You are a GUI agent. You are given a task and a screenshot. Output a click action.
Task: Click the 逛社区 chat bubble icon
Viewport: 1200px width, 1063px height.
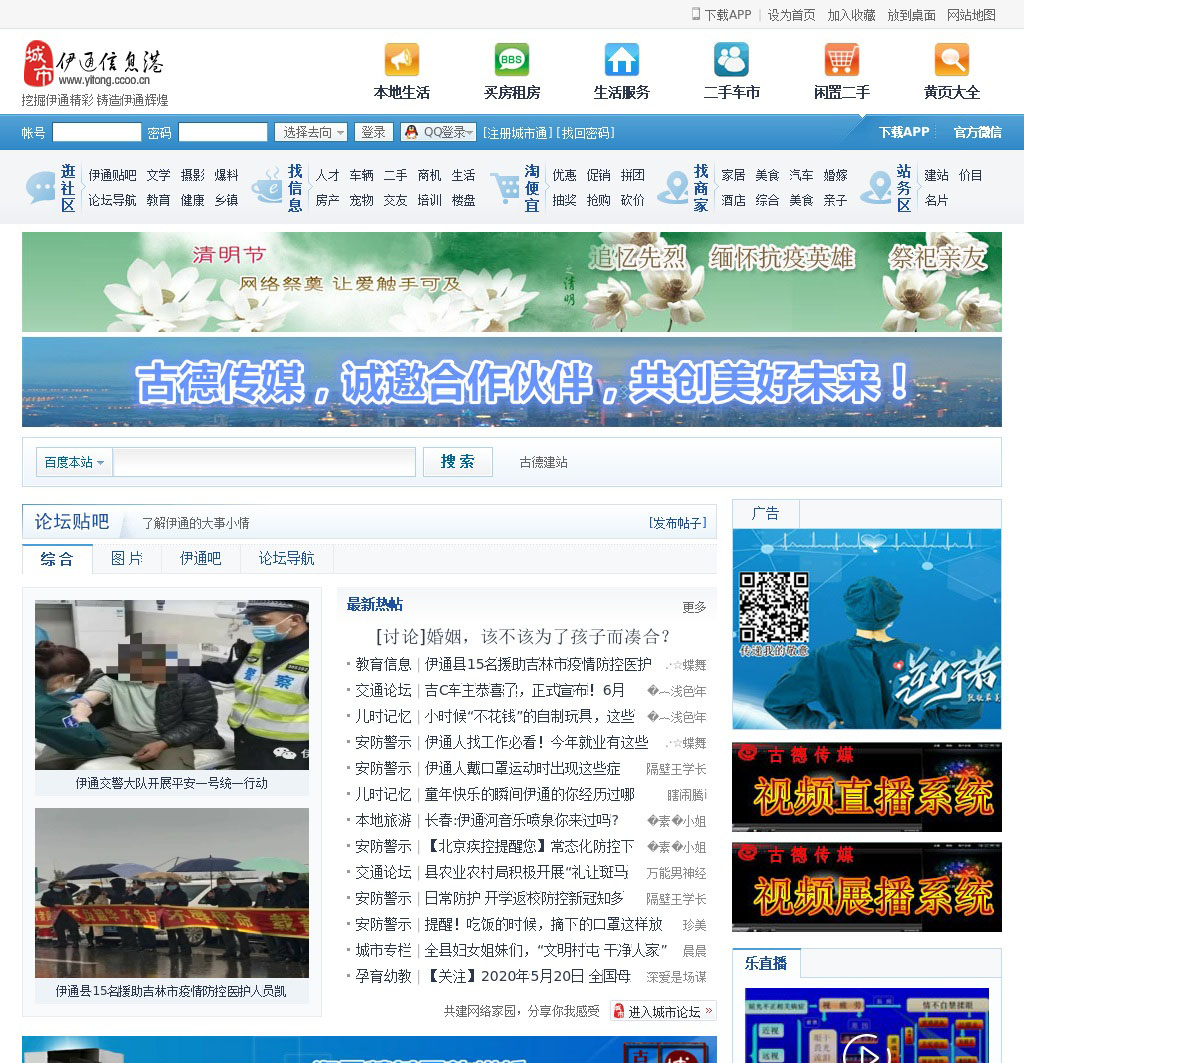click(x=41, y=188)
